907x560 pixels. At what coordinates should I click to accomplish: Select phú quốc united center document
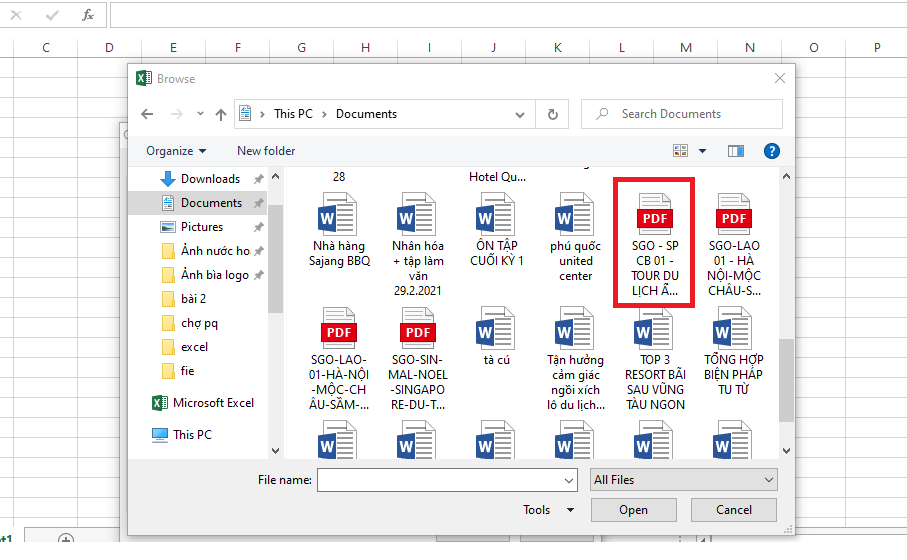point(575,238)
